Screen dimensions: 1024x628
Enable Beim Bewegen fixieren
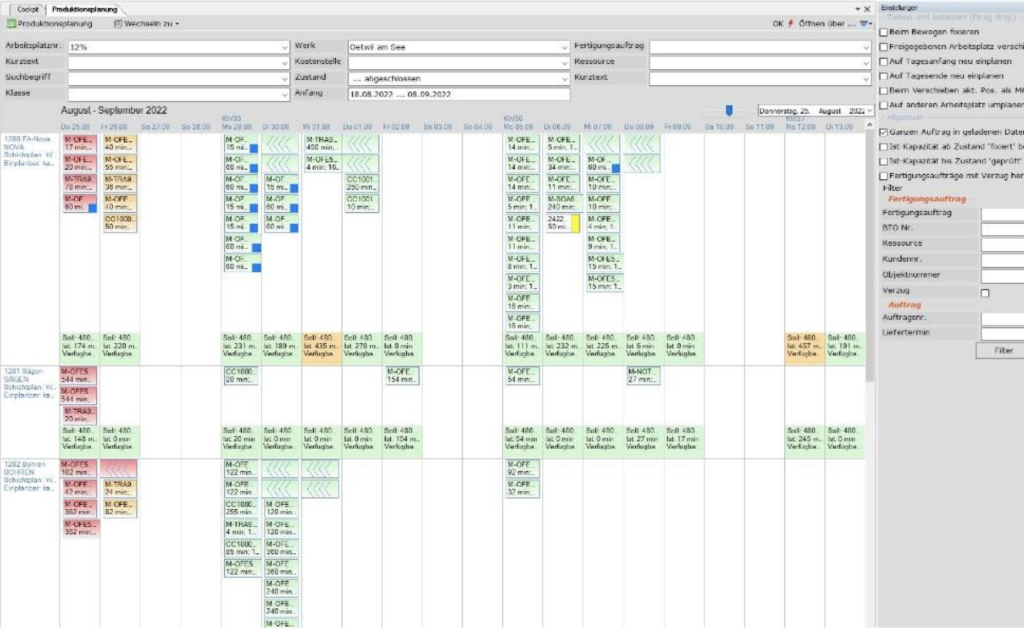point(884,32)
